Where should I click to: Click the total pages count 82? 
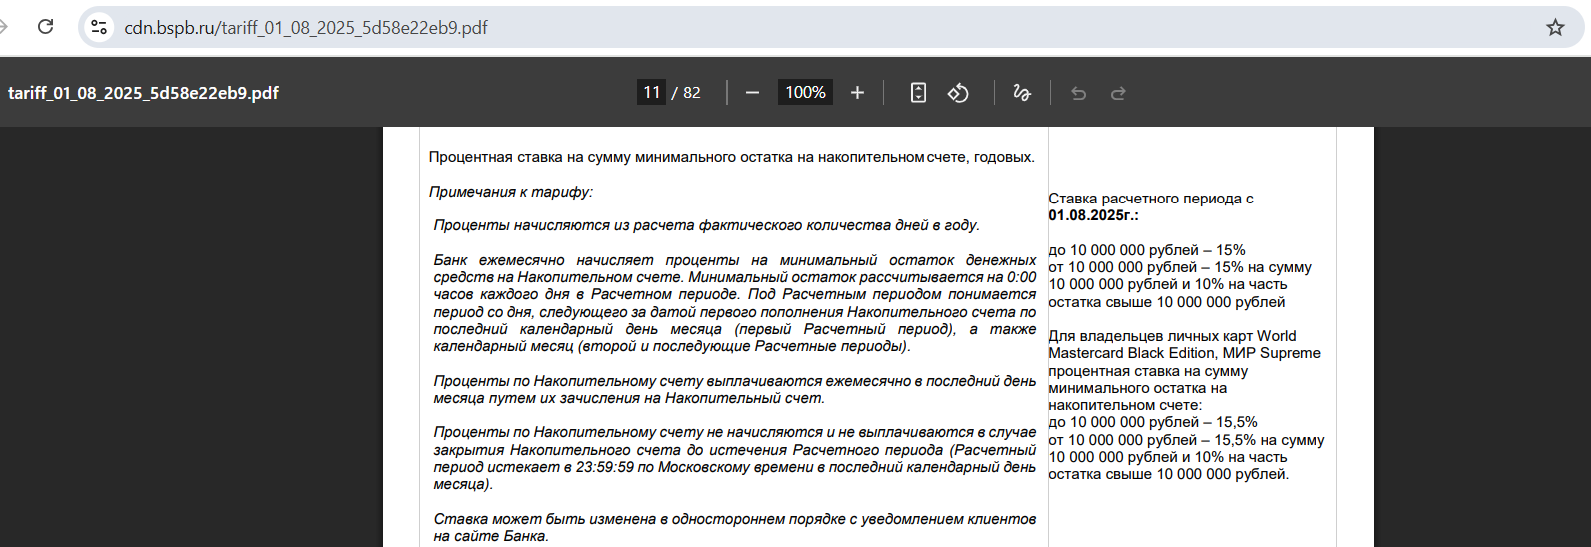pyautogui.click(x=692, y=92)
